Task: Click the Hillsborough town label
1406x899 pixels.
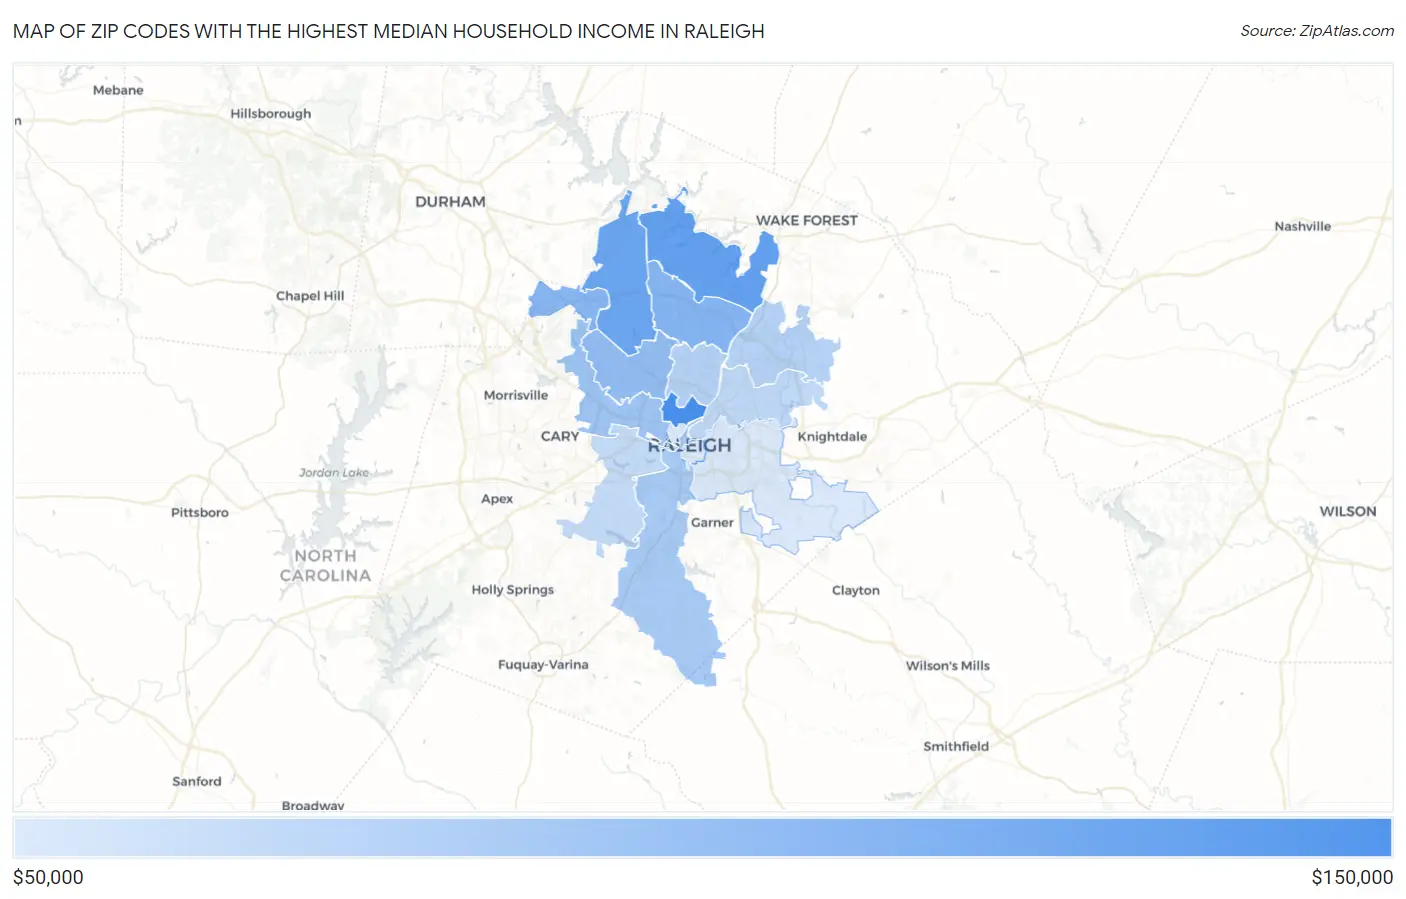Action: click(271, 114)
